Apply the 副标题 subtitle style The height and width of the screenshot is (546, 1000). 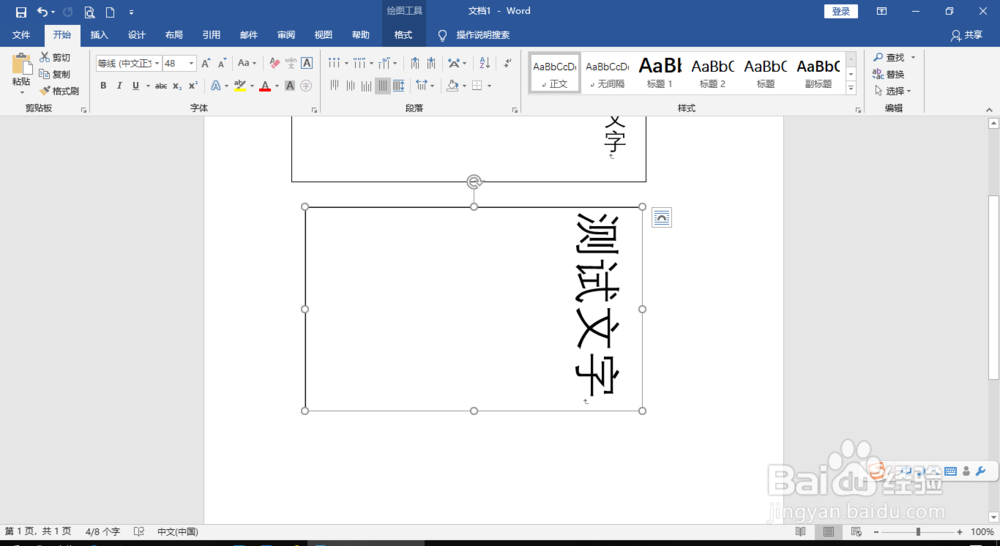(x=818, y=73)
